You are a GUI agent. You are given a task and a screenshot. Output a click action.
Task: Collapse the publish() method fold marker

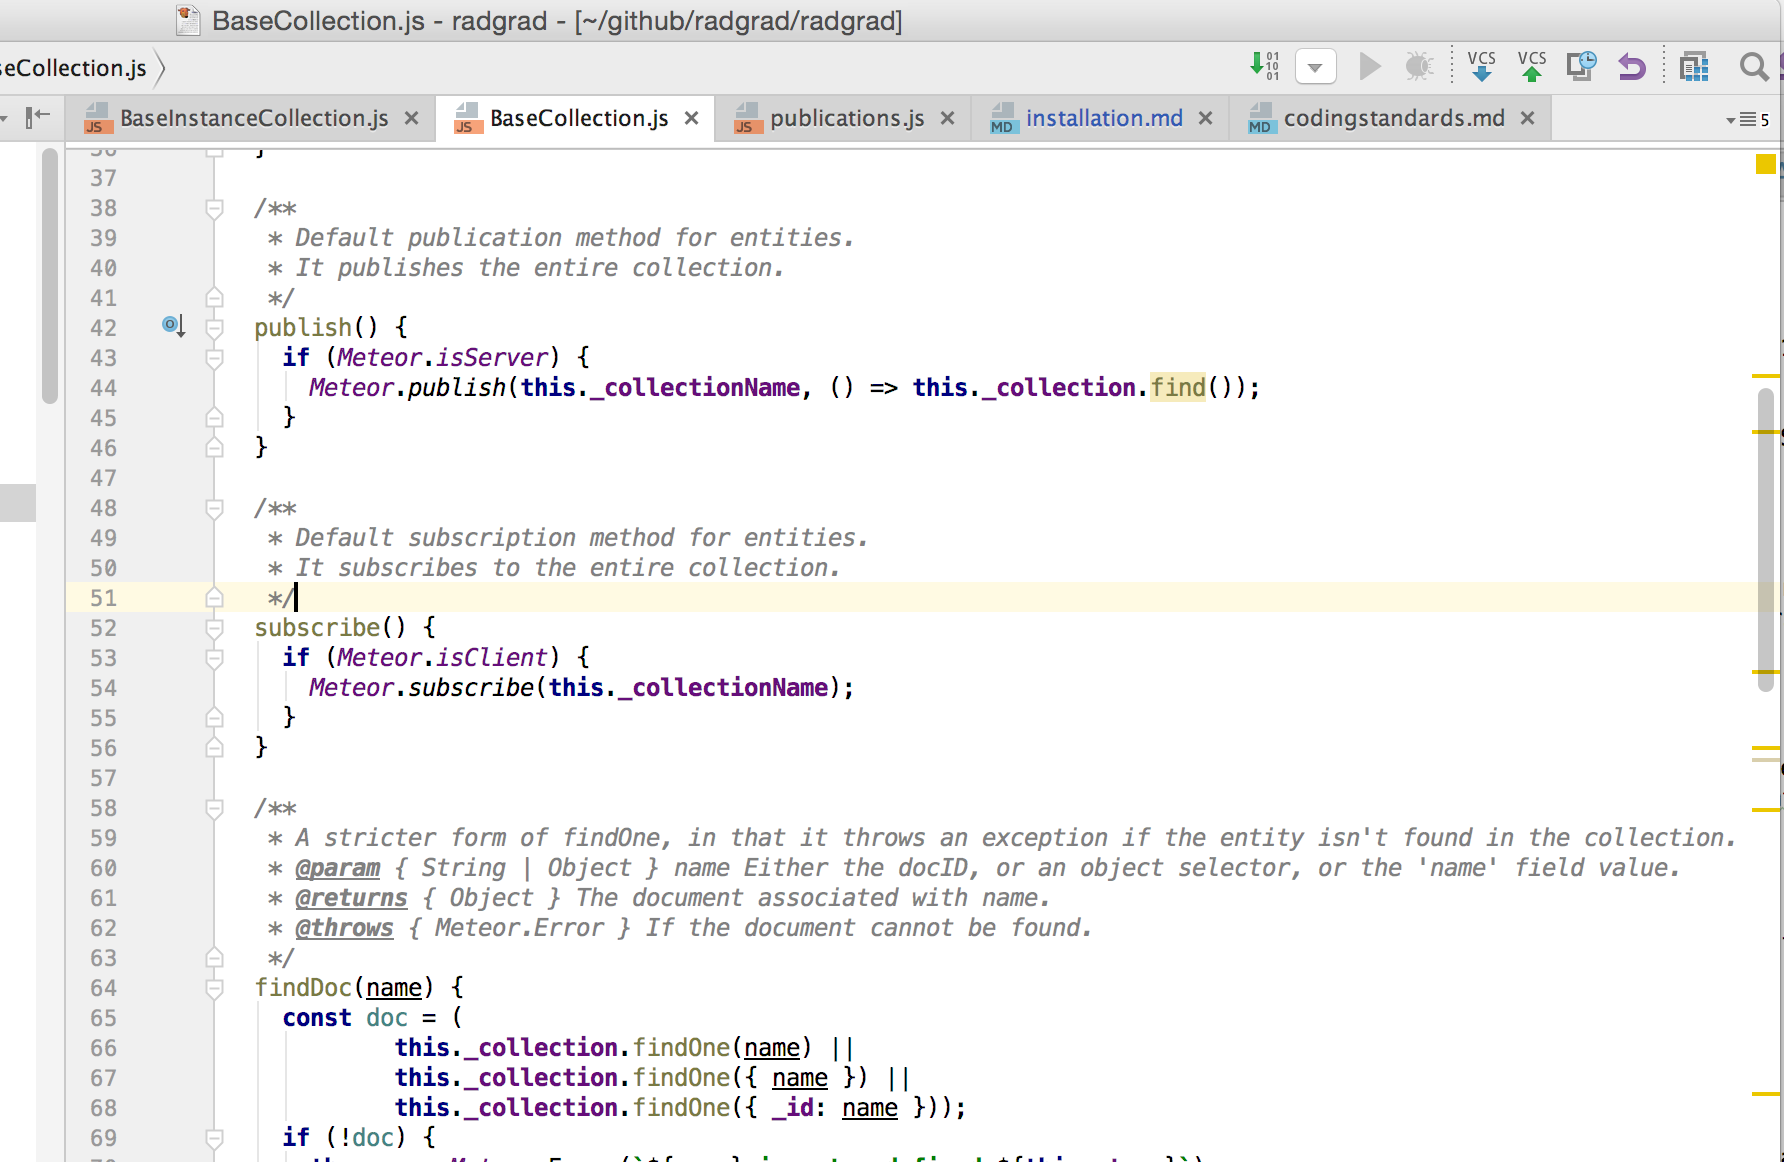click(x=214, y=328)
